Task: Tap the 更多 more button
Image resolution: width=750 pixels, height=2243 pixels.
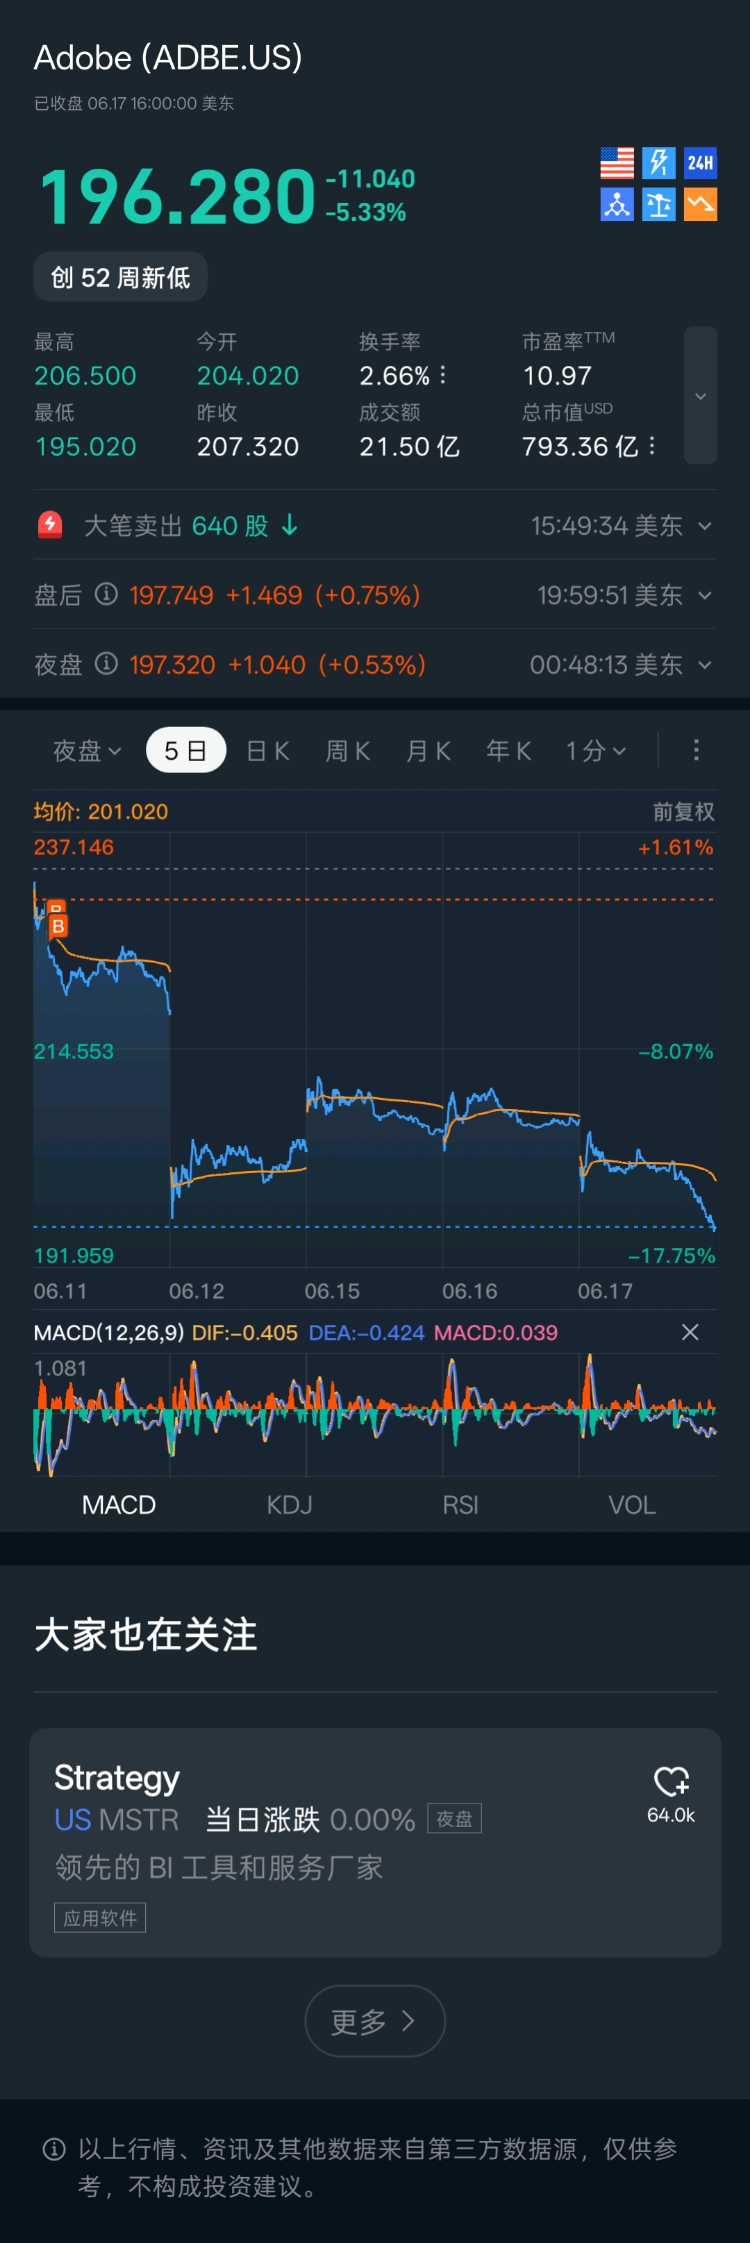Action: 375,2021
